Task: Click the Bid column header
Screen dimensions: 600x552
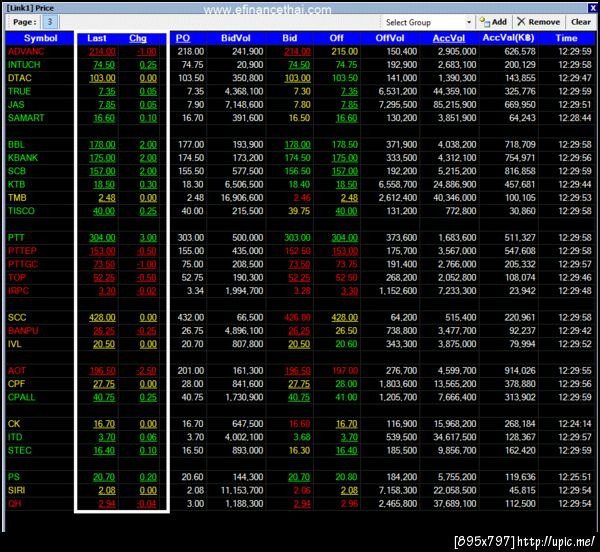Action: [x=290, y=38]
